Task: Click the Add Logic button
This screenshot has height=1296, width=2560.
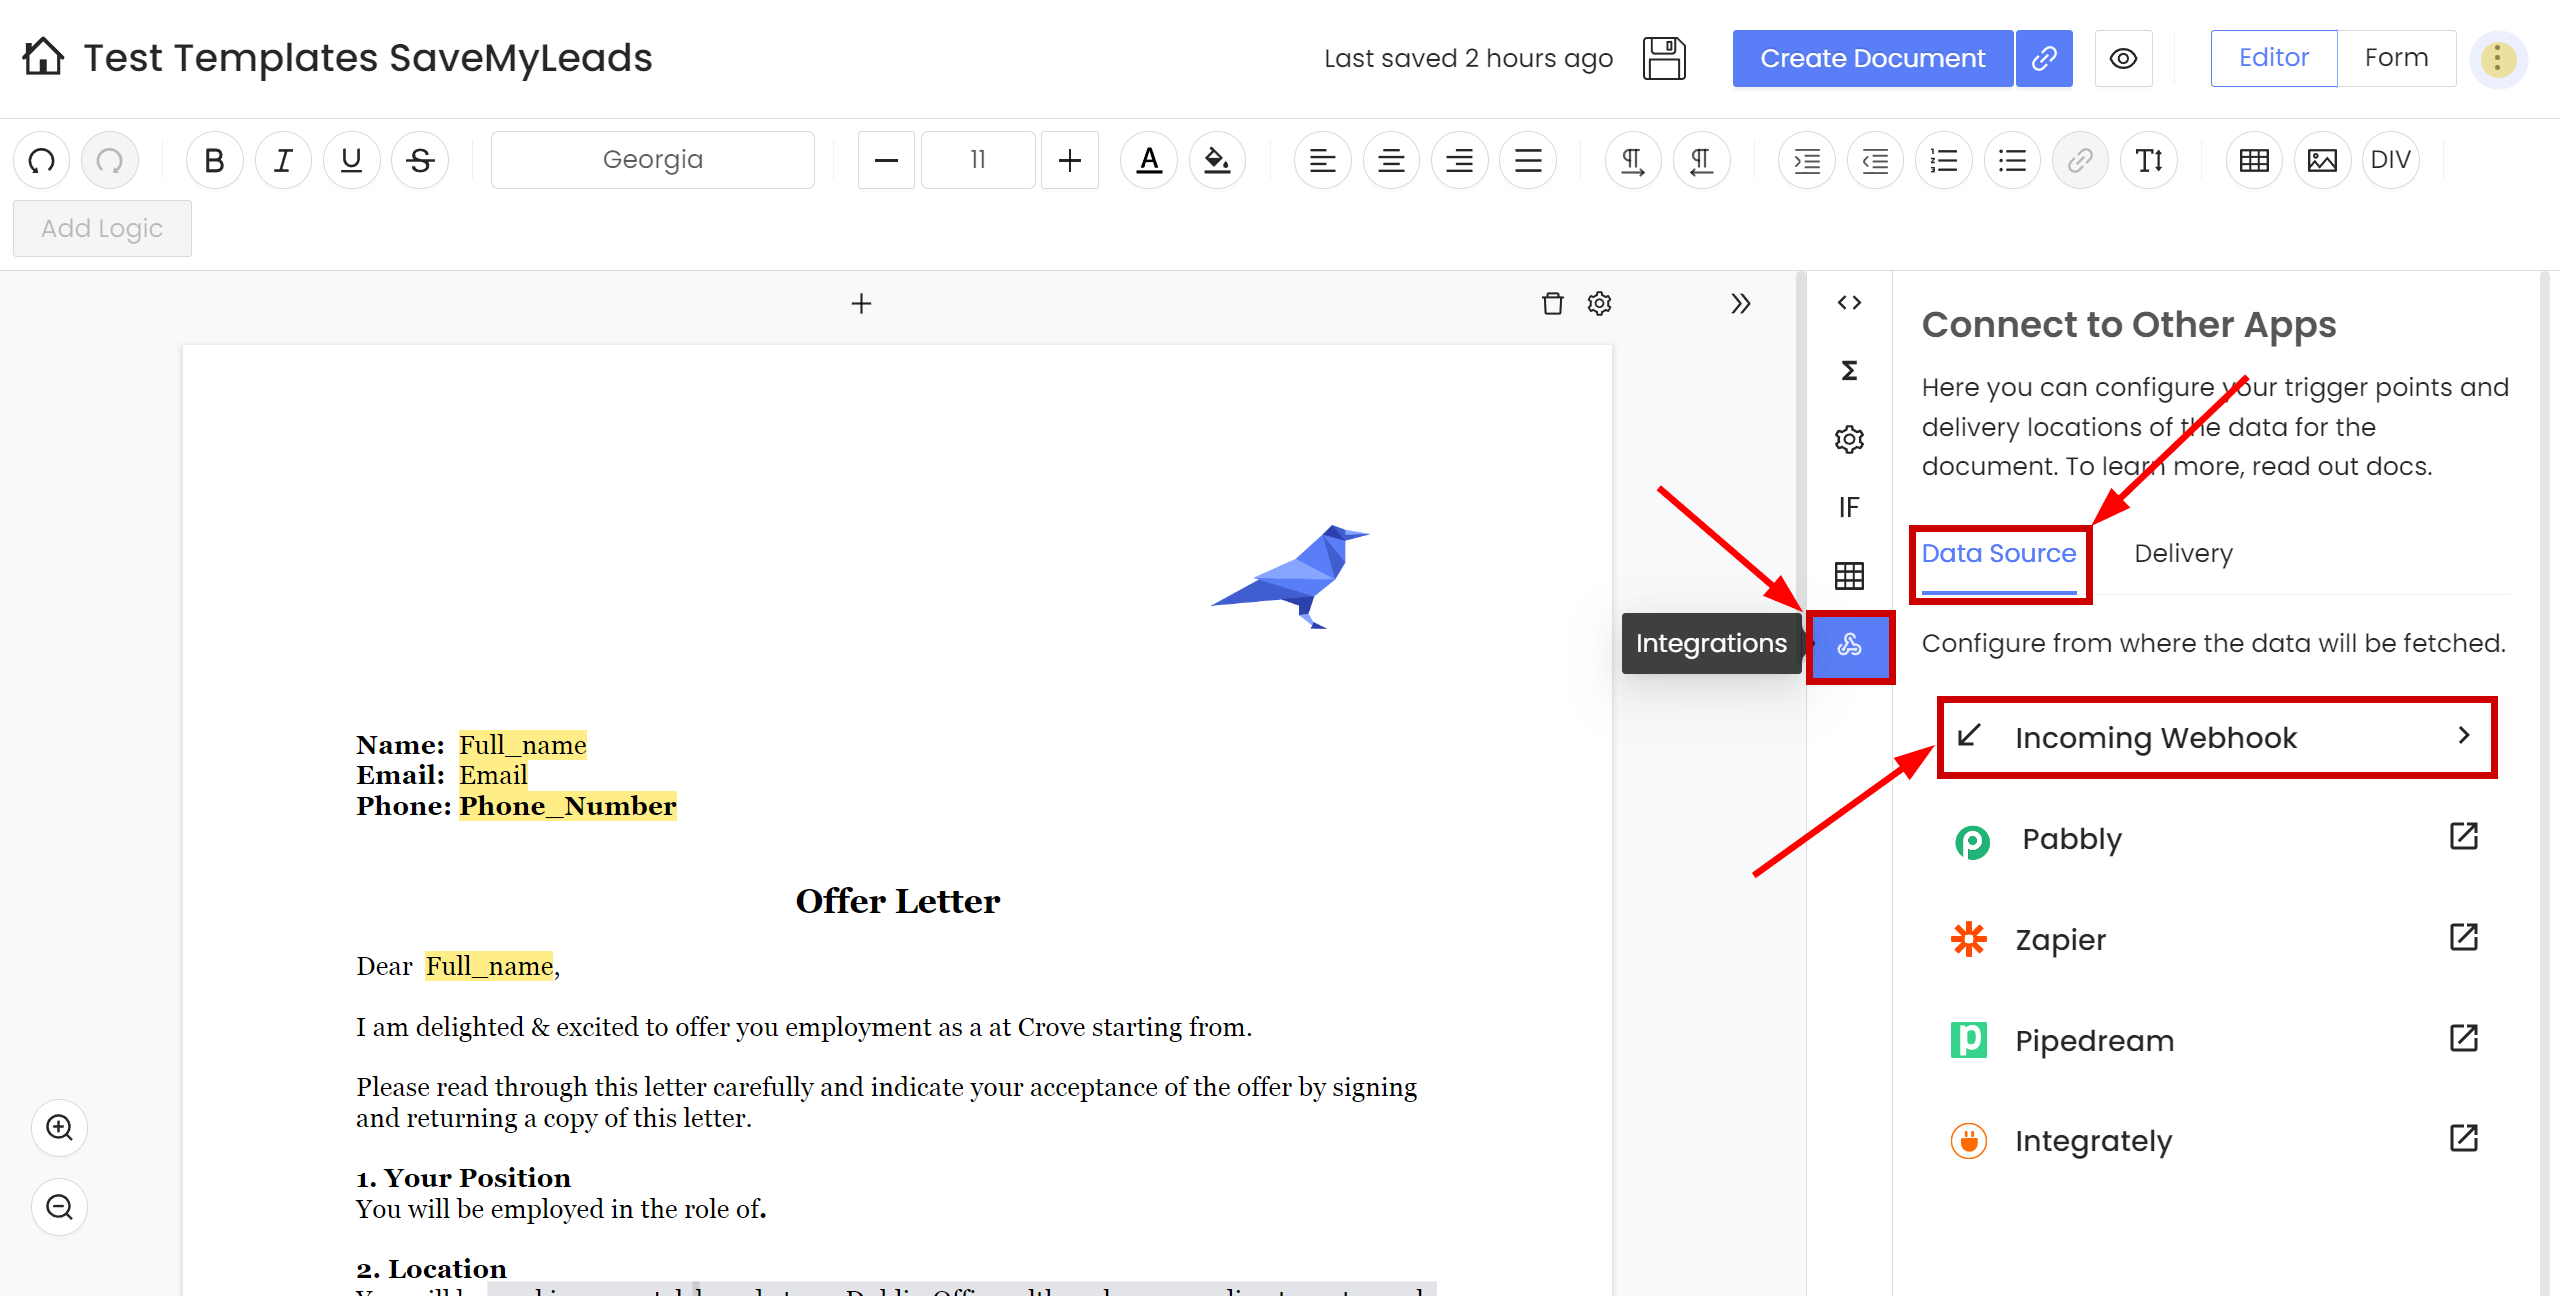Action: 101,228
